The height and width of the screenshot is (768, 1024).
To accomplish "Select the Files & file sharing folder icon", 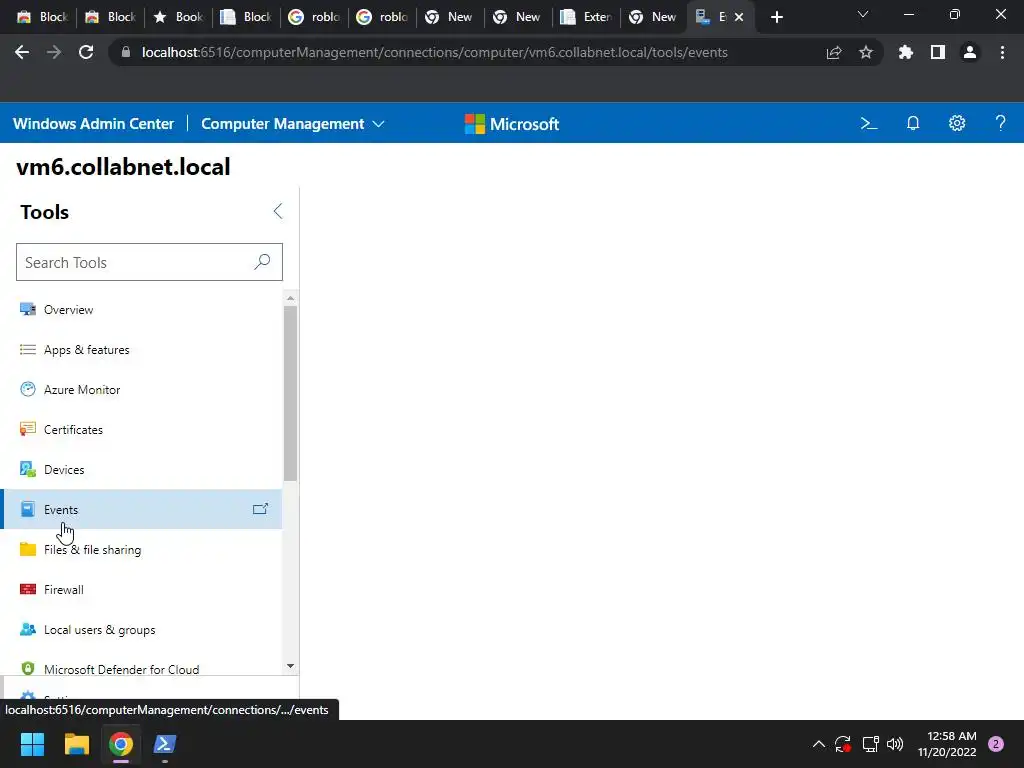I will (x=27, y=549).
